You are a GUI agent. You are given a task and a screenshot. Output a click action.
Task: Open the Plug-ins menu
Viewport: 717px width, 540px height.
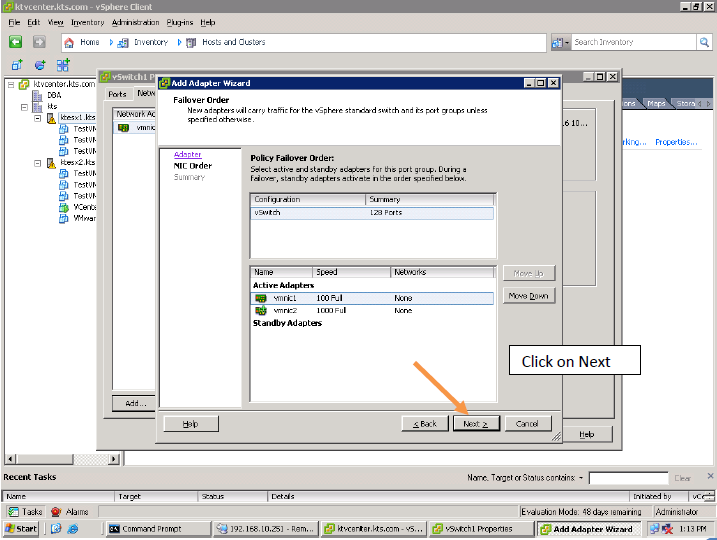click(180, 22)
